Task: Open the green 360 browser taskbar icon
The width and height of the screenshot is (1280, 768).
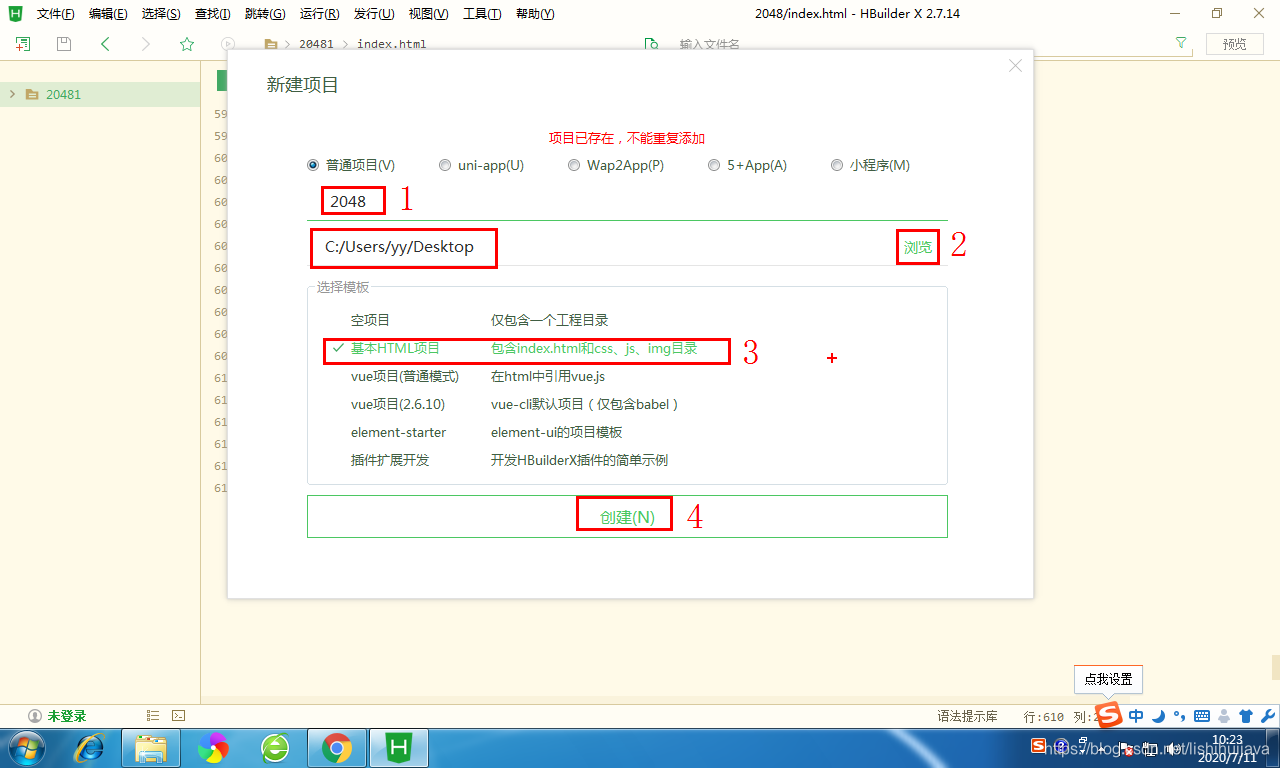Action: pos(275,748)
